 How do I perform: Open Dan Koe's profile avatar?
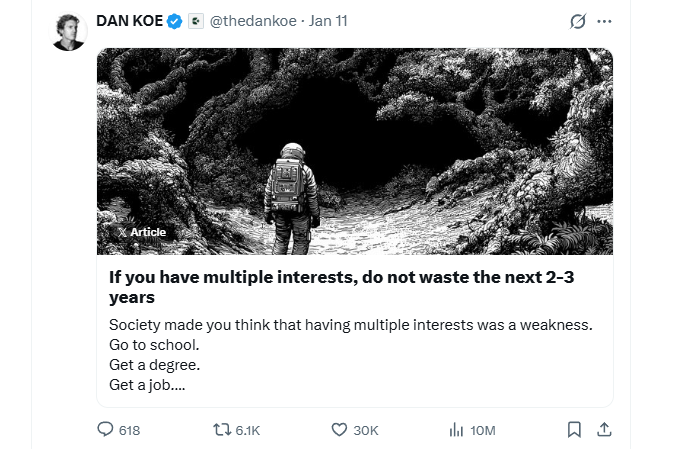coord(68,32)
